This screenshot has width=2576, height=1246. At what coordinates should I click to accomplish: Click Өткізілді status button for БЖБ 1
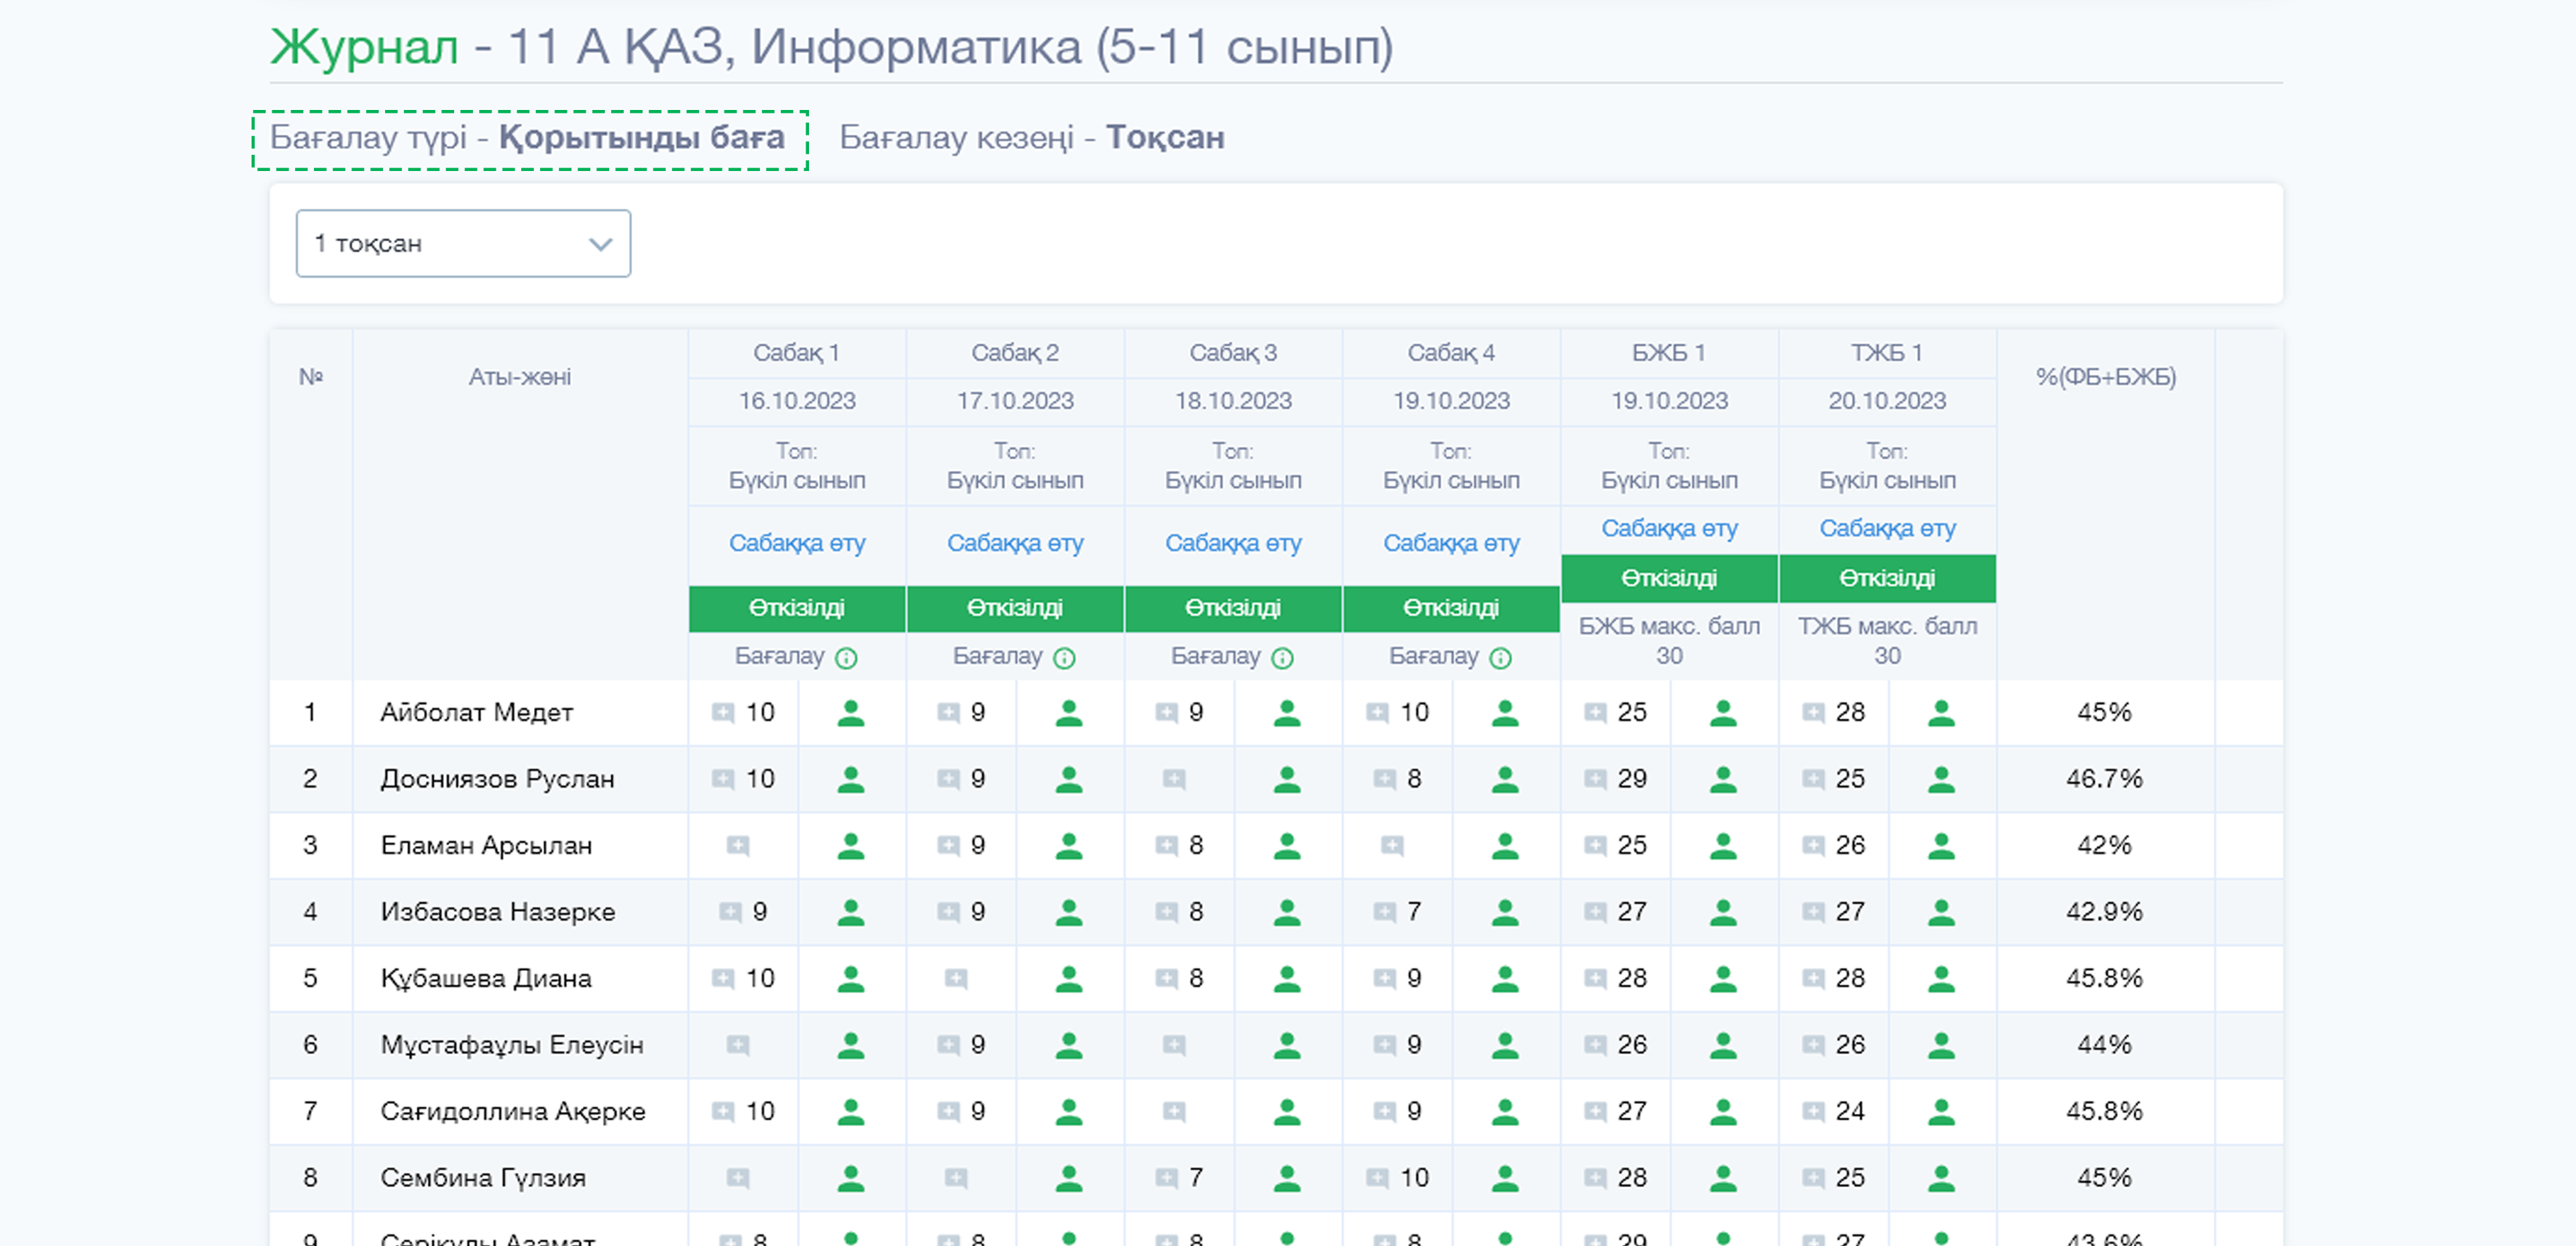pos(1669,578)
